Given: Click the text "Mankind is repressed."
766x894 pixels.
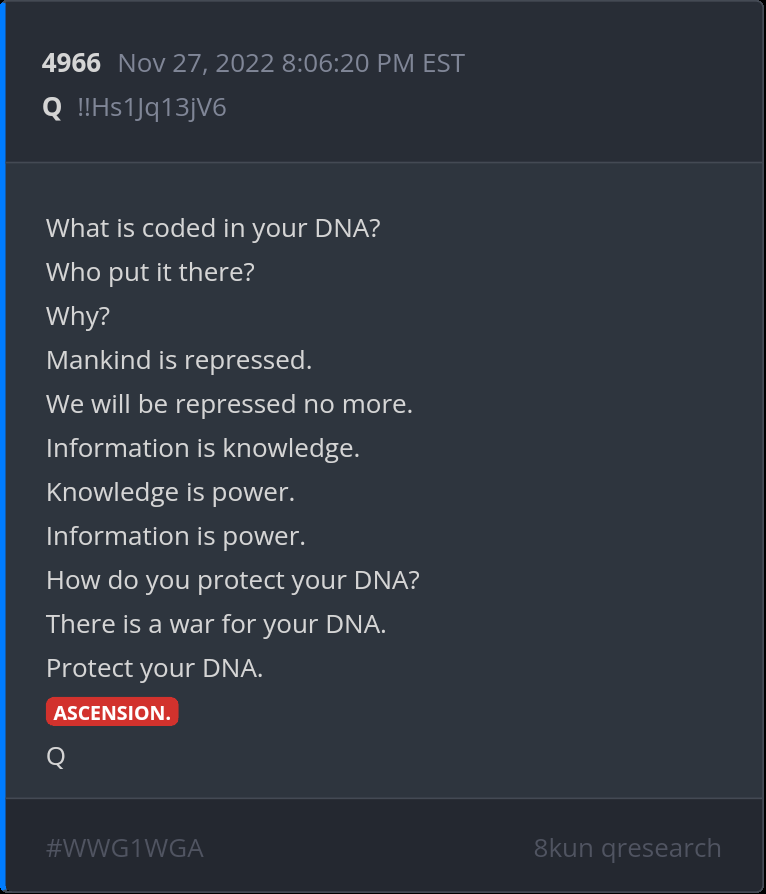Looking at the screenshot, I should [x=179, y=360].
